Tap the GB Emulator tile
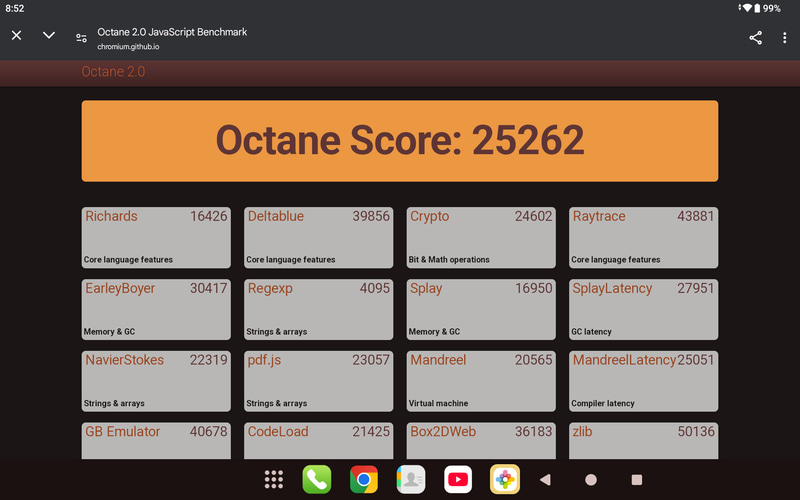800x500 pixels. click(156, 441)
